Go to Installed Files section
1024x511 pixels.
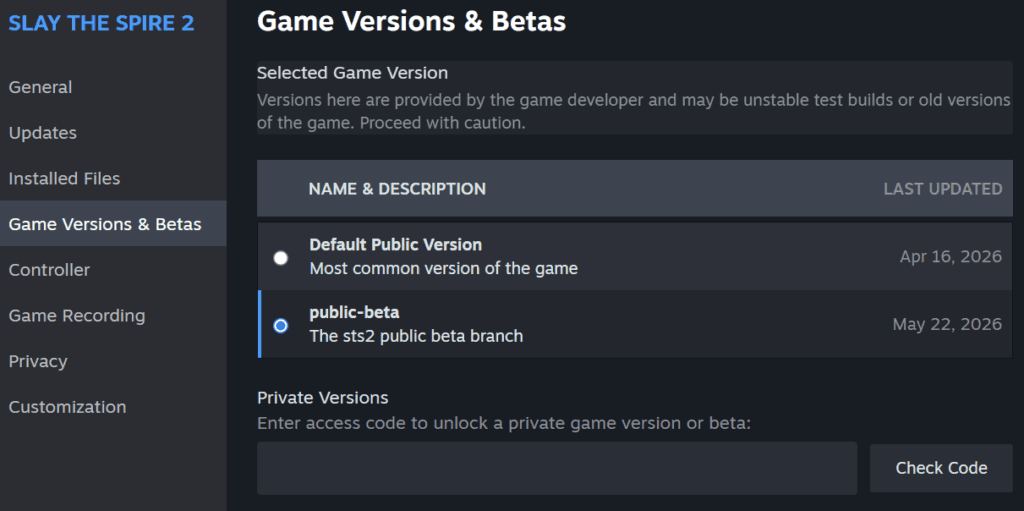click(x=64, y=178)
